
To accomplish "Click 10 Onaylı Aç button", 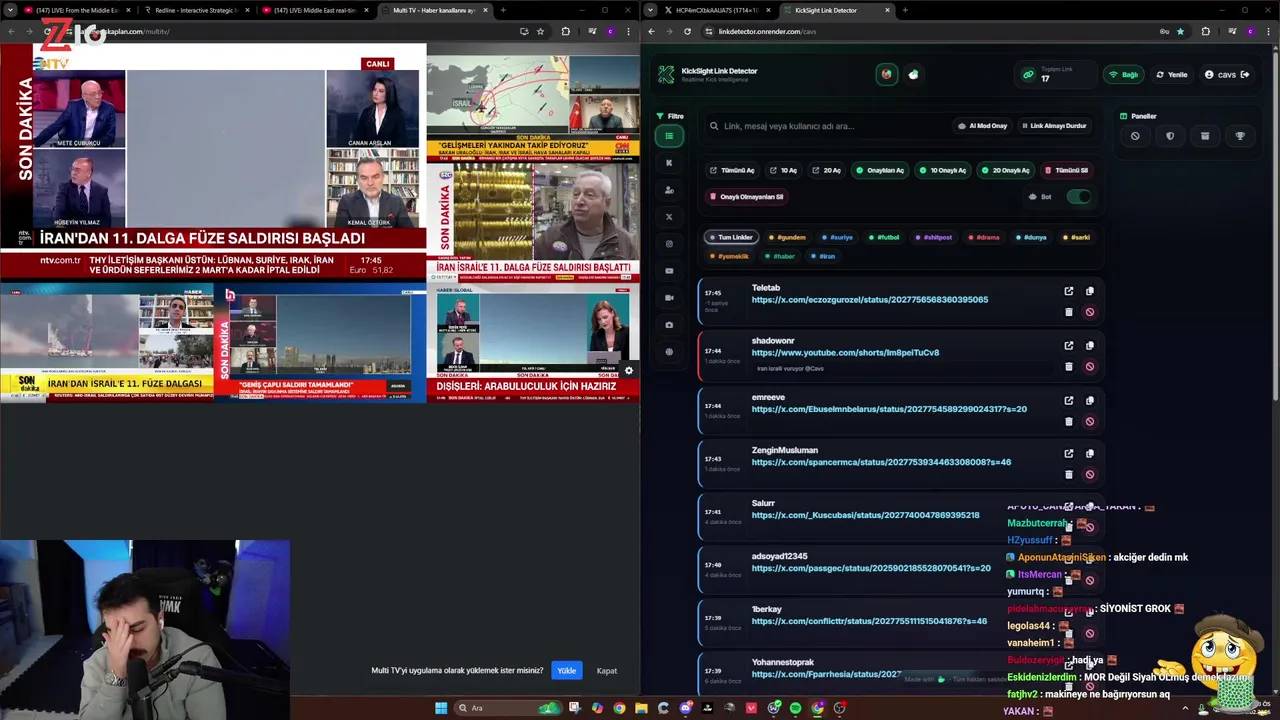I will pyautogui.click(x=943, y=170).
